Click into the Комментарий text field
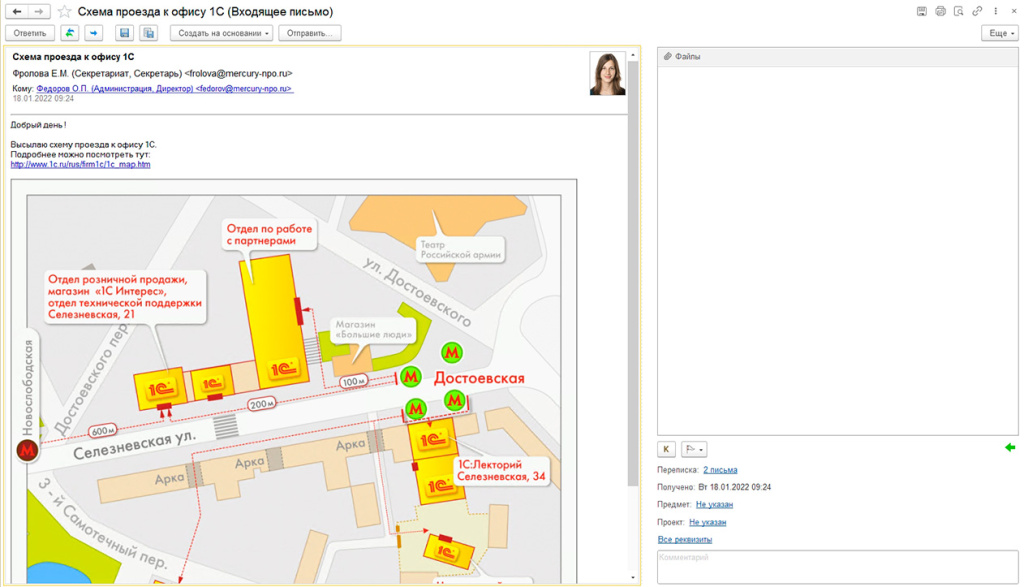The image size is (1024, 587). point(836,566)
